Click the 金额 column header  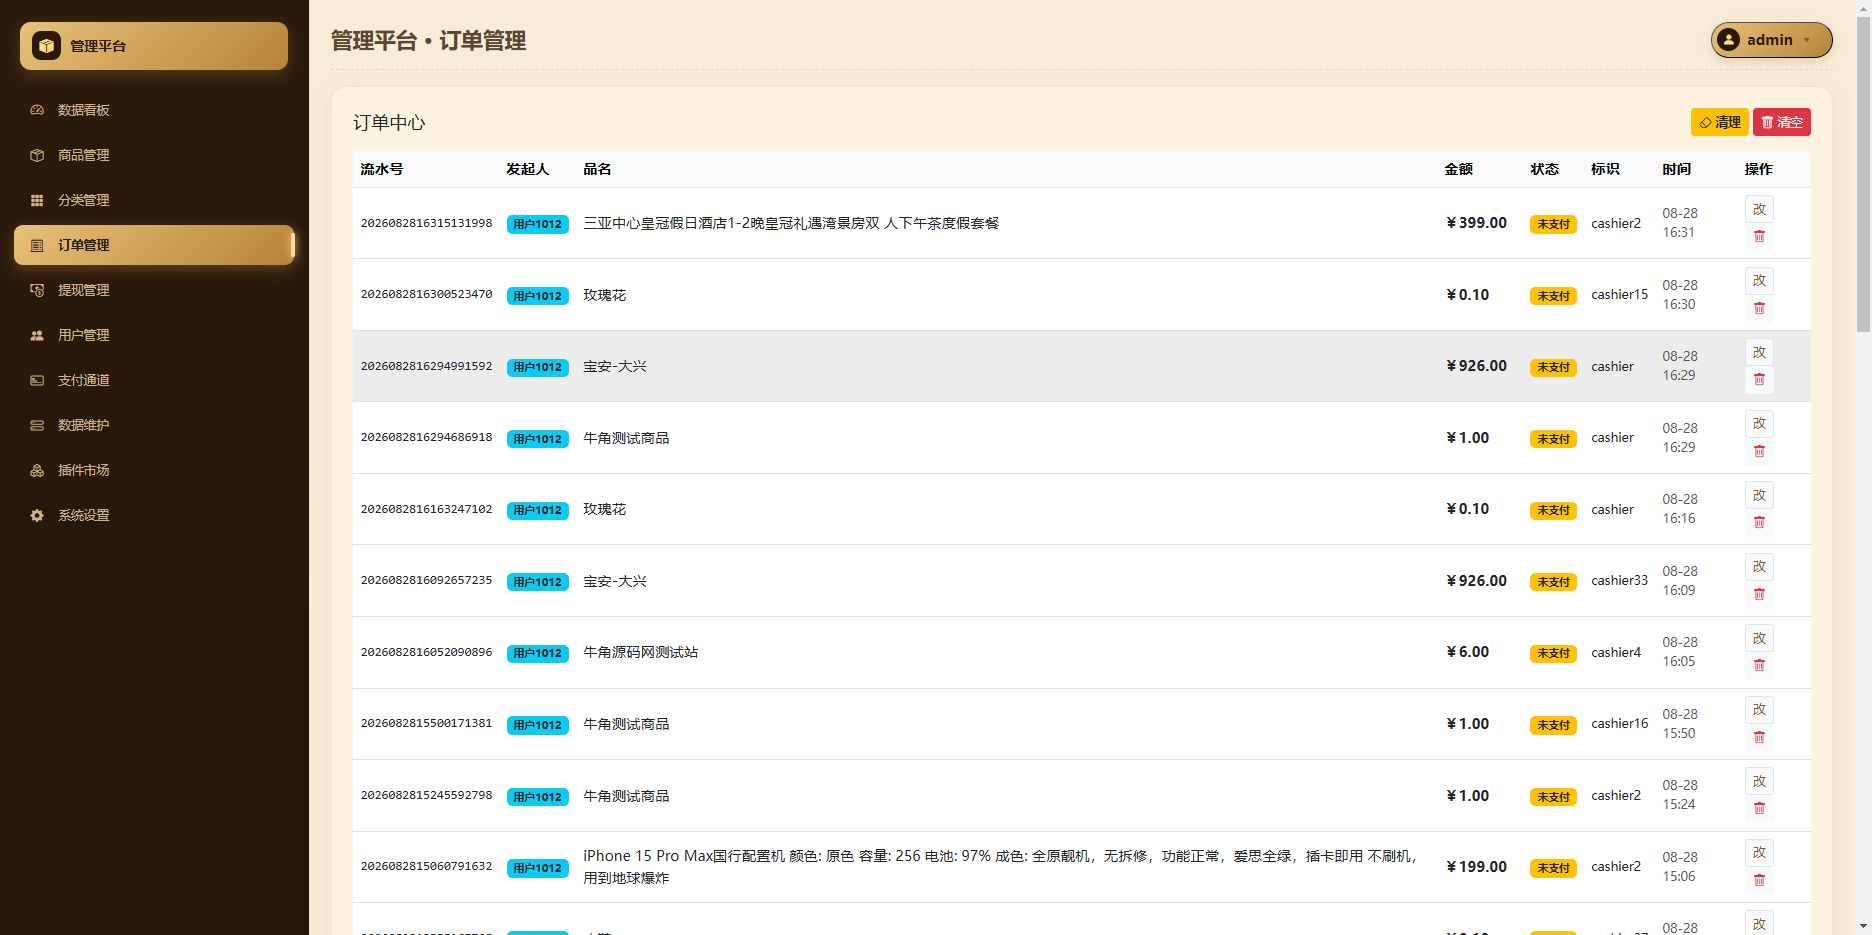pyautogui.click(x=1458, y=169)
